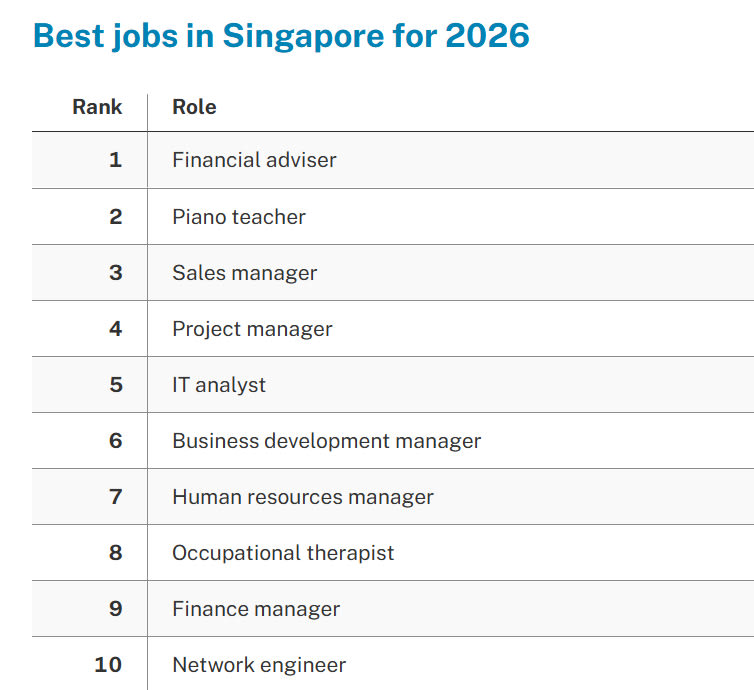Select the IT analyst entry
The image size is (754, 690).
click(219, 385)
